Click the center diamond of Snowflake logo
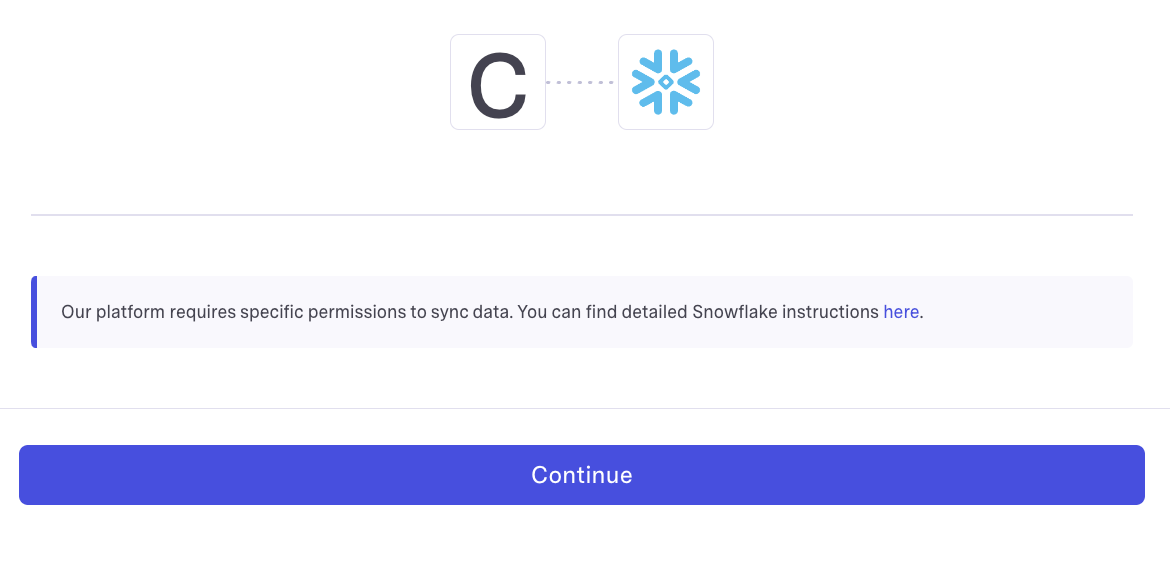 pyautogui.click(x=666, y=81)
